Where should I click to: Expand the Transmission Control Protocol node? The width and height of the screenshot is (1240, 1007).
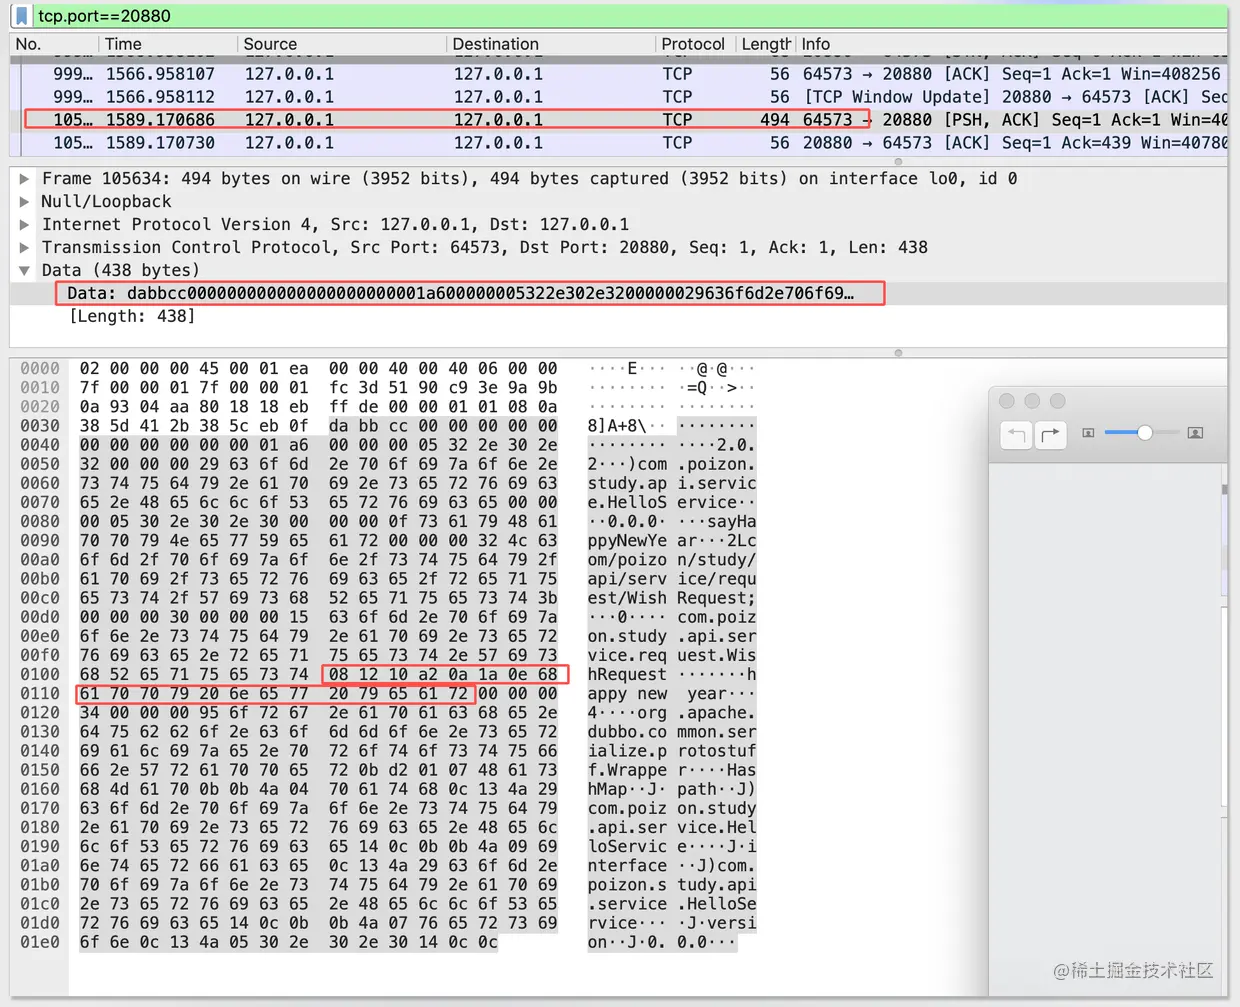tap(24, 248)
